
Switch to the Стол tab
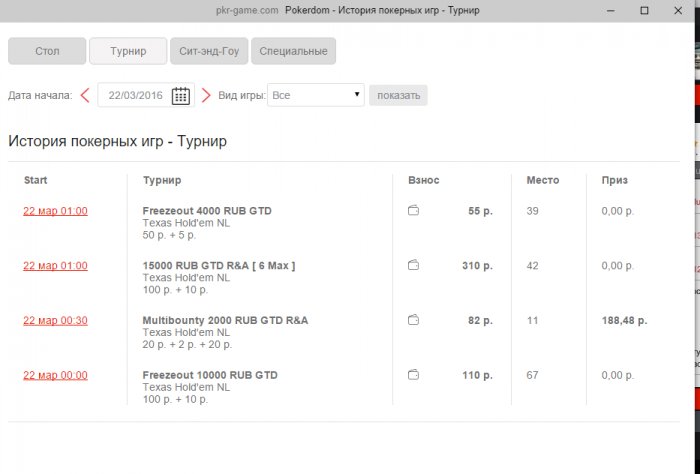click(x=47, y=51)
